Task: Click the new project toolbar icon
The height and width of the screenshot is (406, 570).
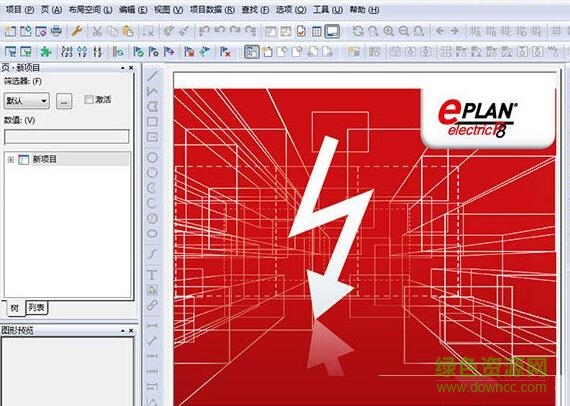Action: (x=10, y=31)
